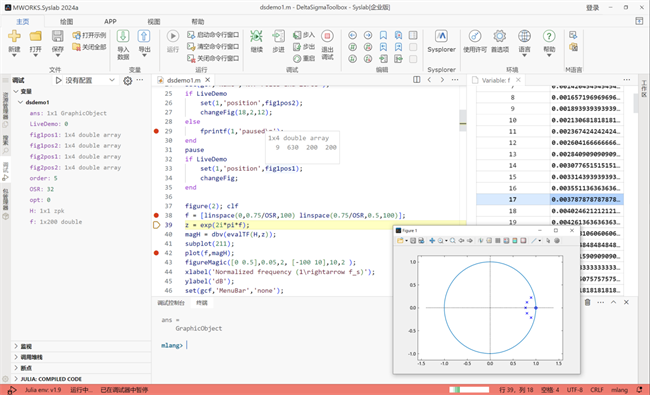Screen dimensions: 650x395
Task: Expand the 断点 breakpoints section
Action: (x=16, y=368)
